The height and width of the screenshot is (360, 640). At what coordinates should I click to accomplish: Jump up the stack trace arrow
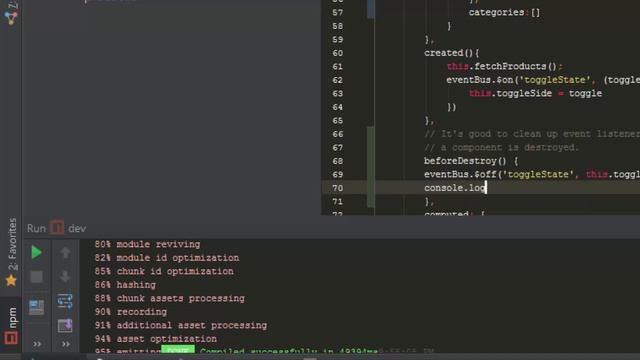65,252
